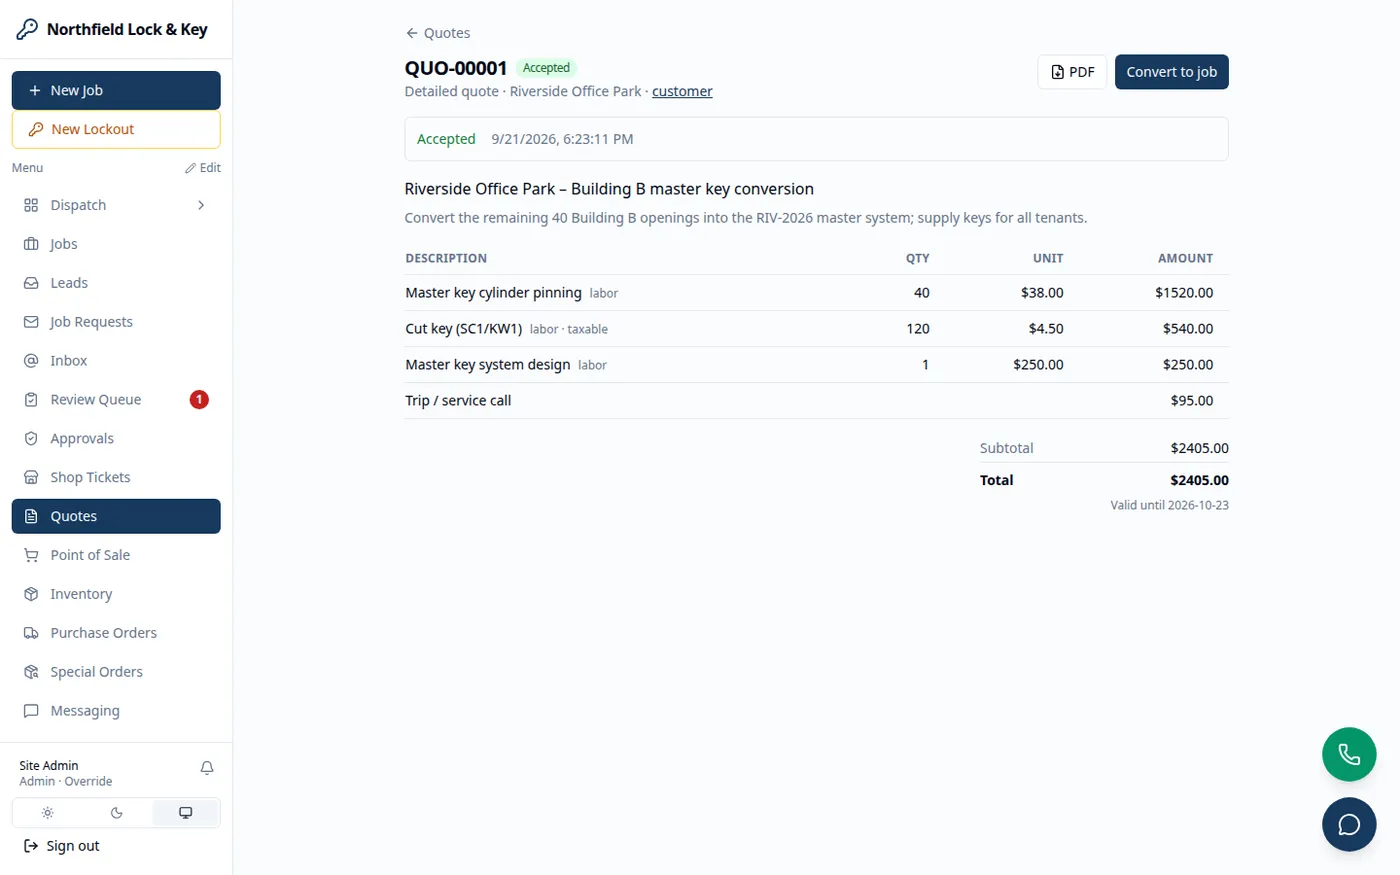This screenshot has width=1400, height=875.
Task: Click the Cut key (SC1/KW1) line item
Action: tap(816, 329)
